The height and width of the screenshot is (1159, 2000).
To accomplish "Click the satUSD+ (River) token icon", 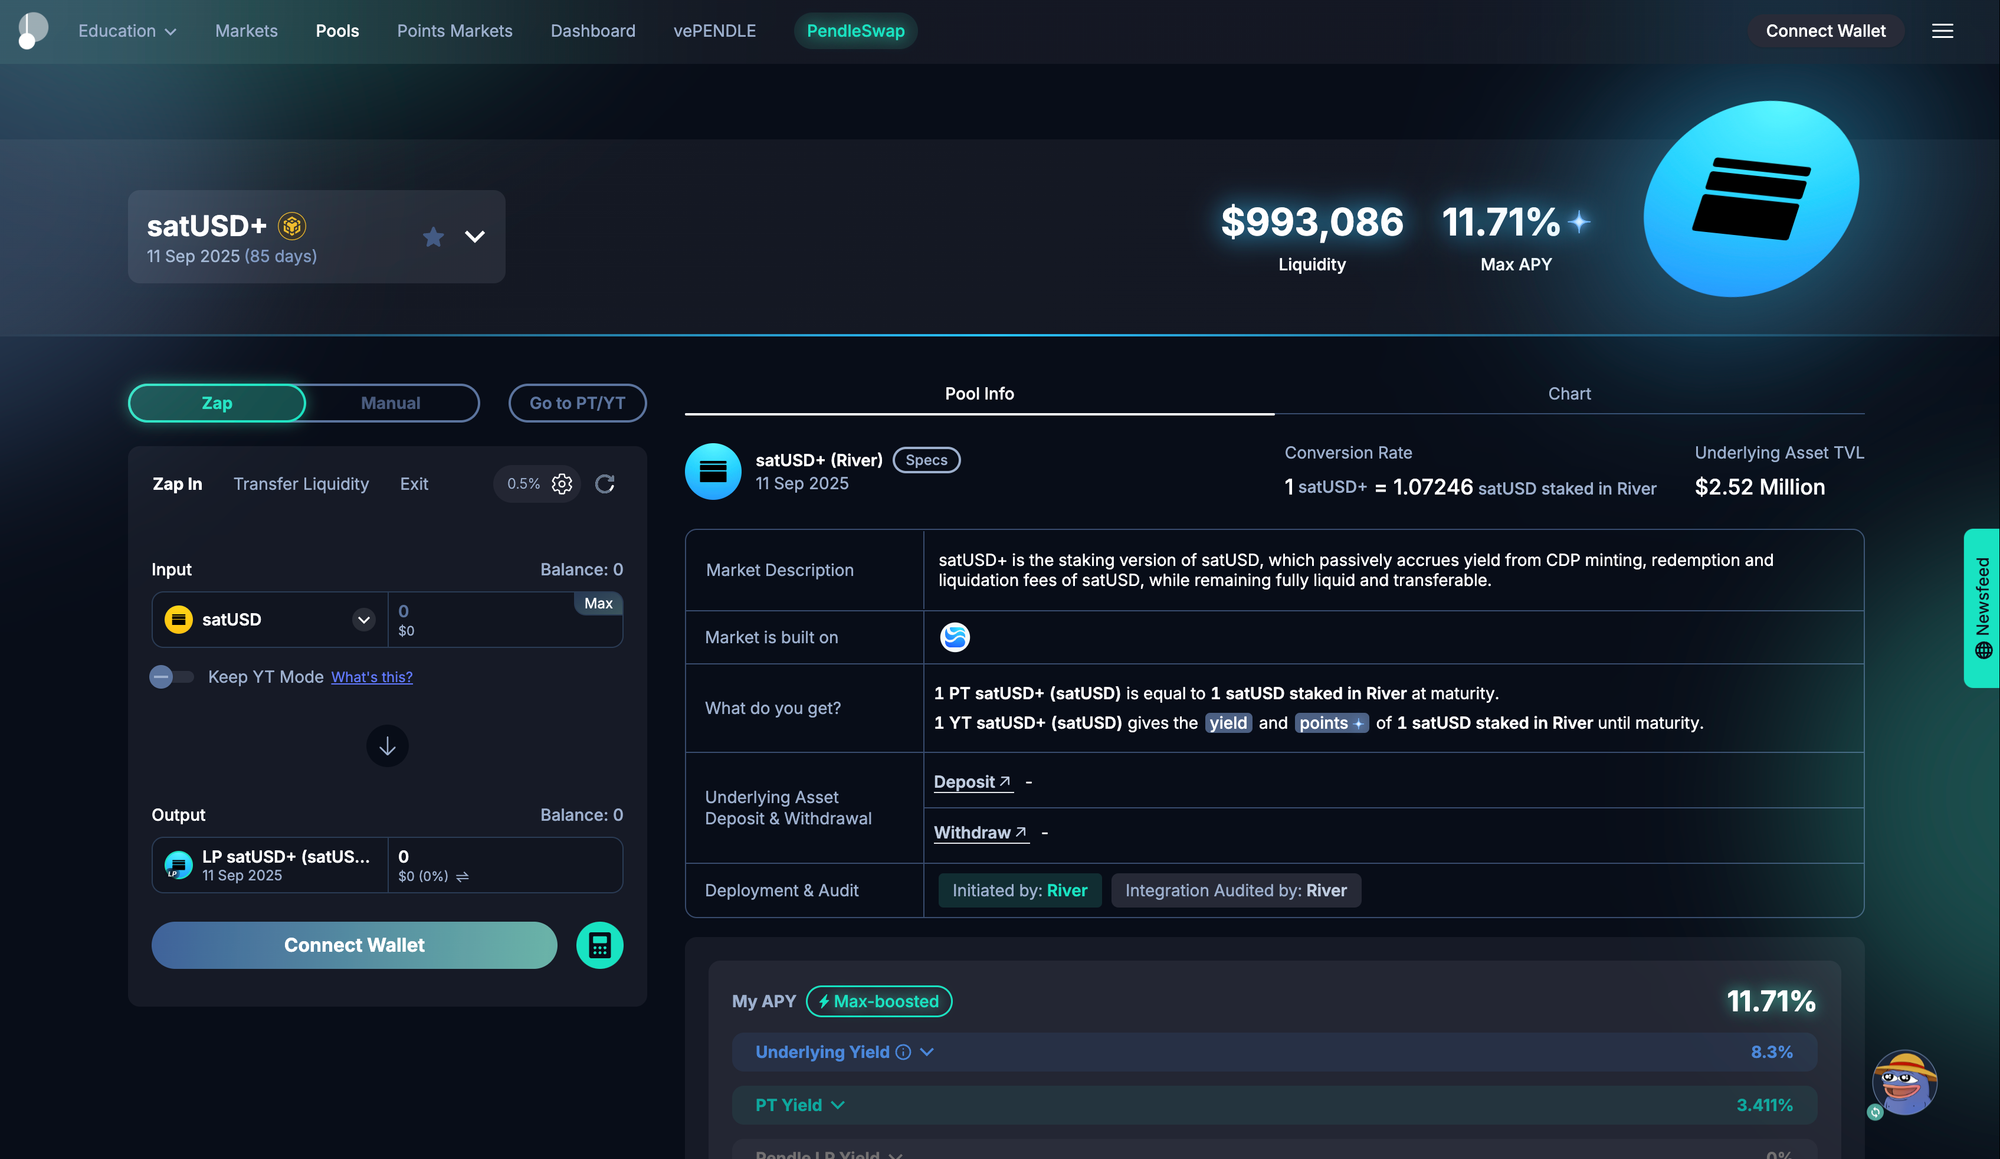I will [x=713, y=471].
